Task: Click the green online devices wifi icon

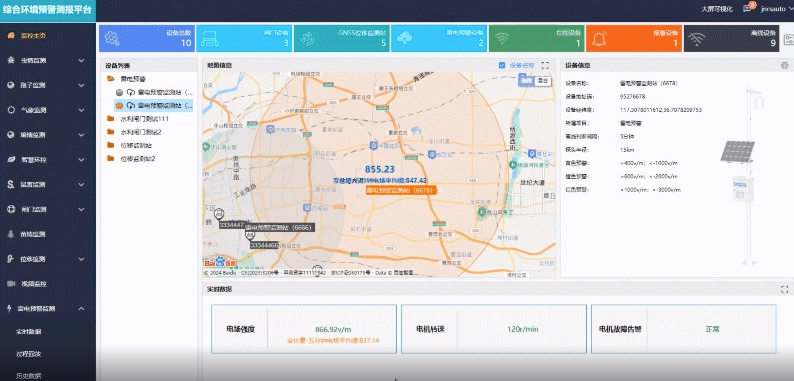Action: tap(502, 39)
